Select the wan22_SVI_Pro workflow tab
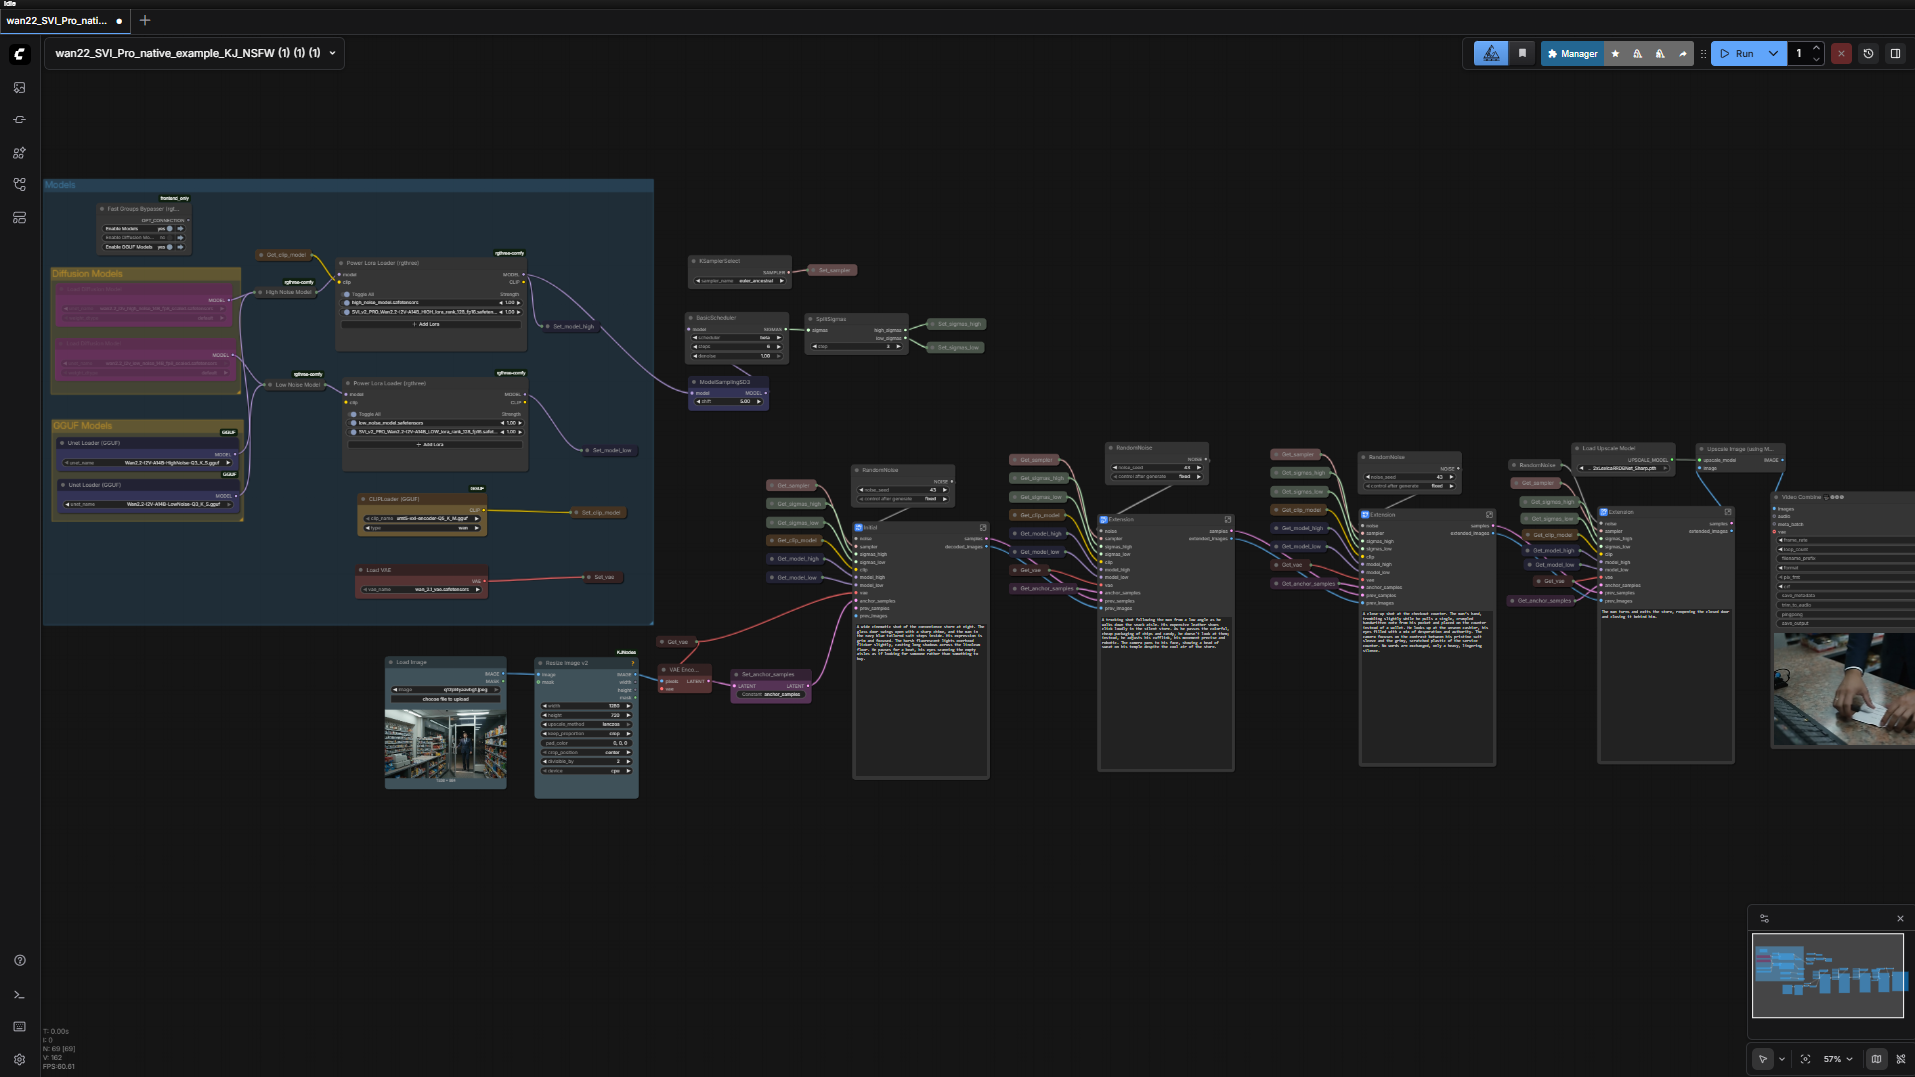Screen dimensions: 1915x1077 (x=60, y=20)
